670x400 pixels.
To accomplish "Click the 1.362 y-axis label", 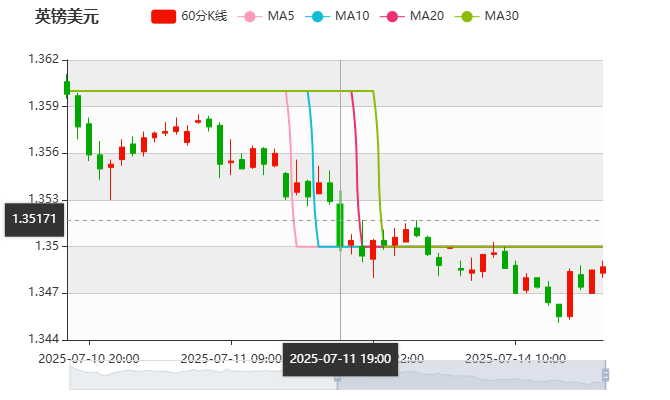I will (43, 59).
